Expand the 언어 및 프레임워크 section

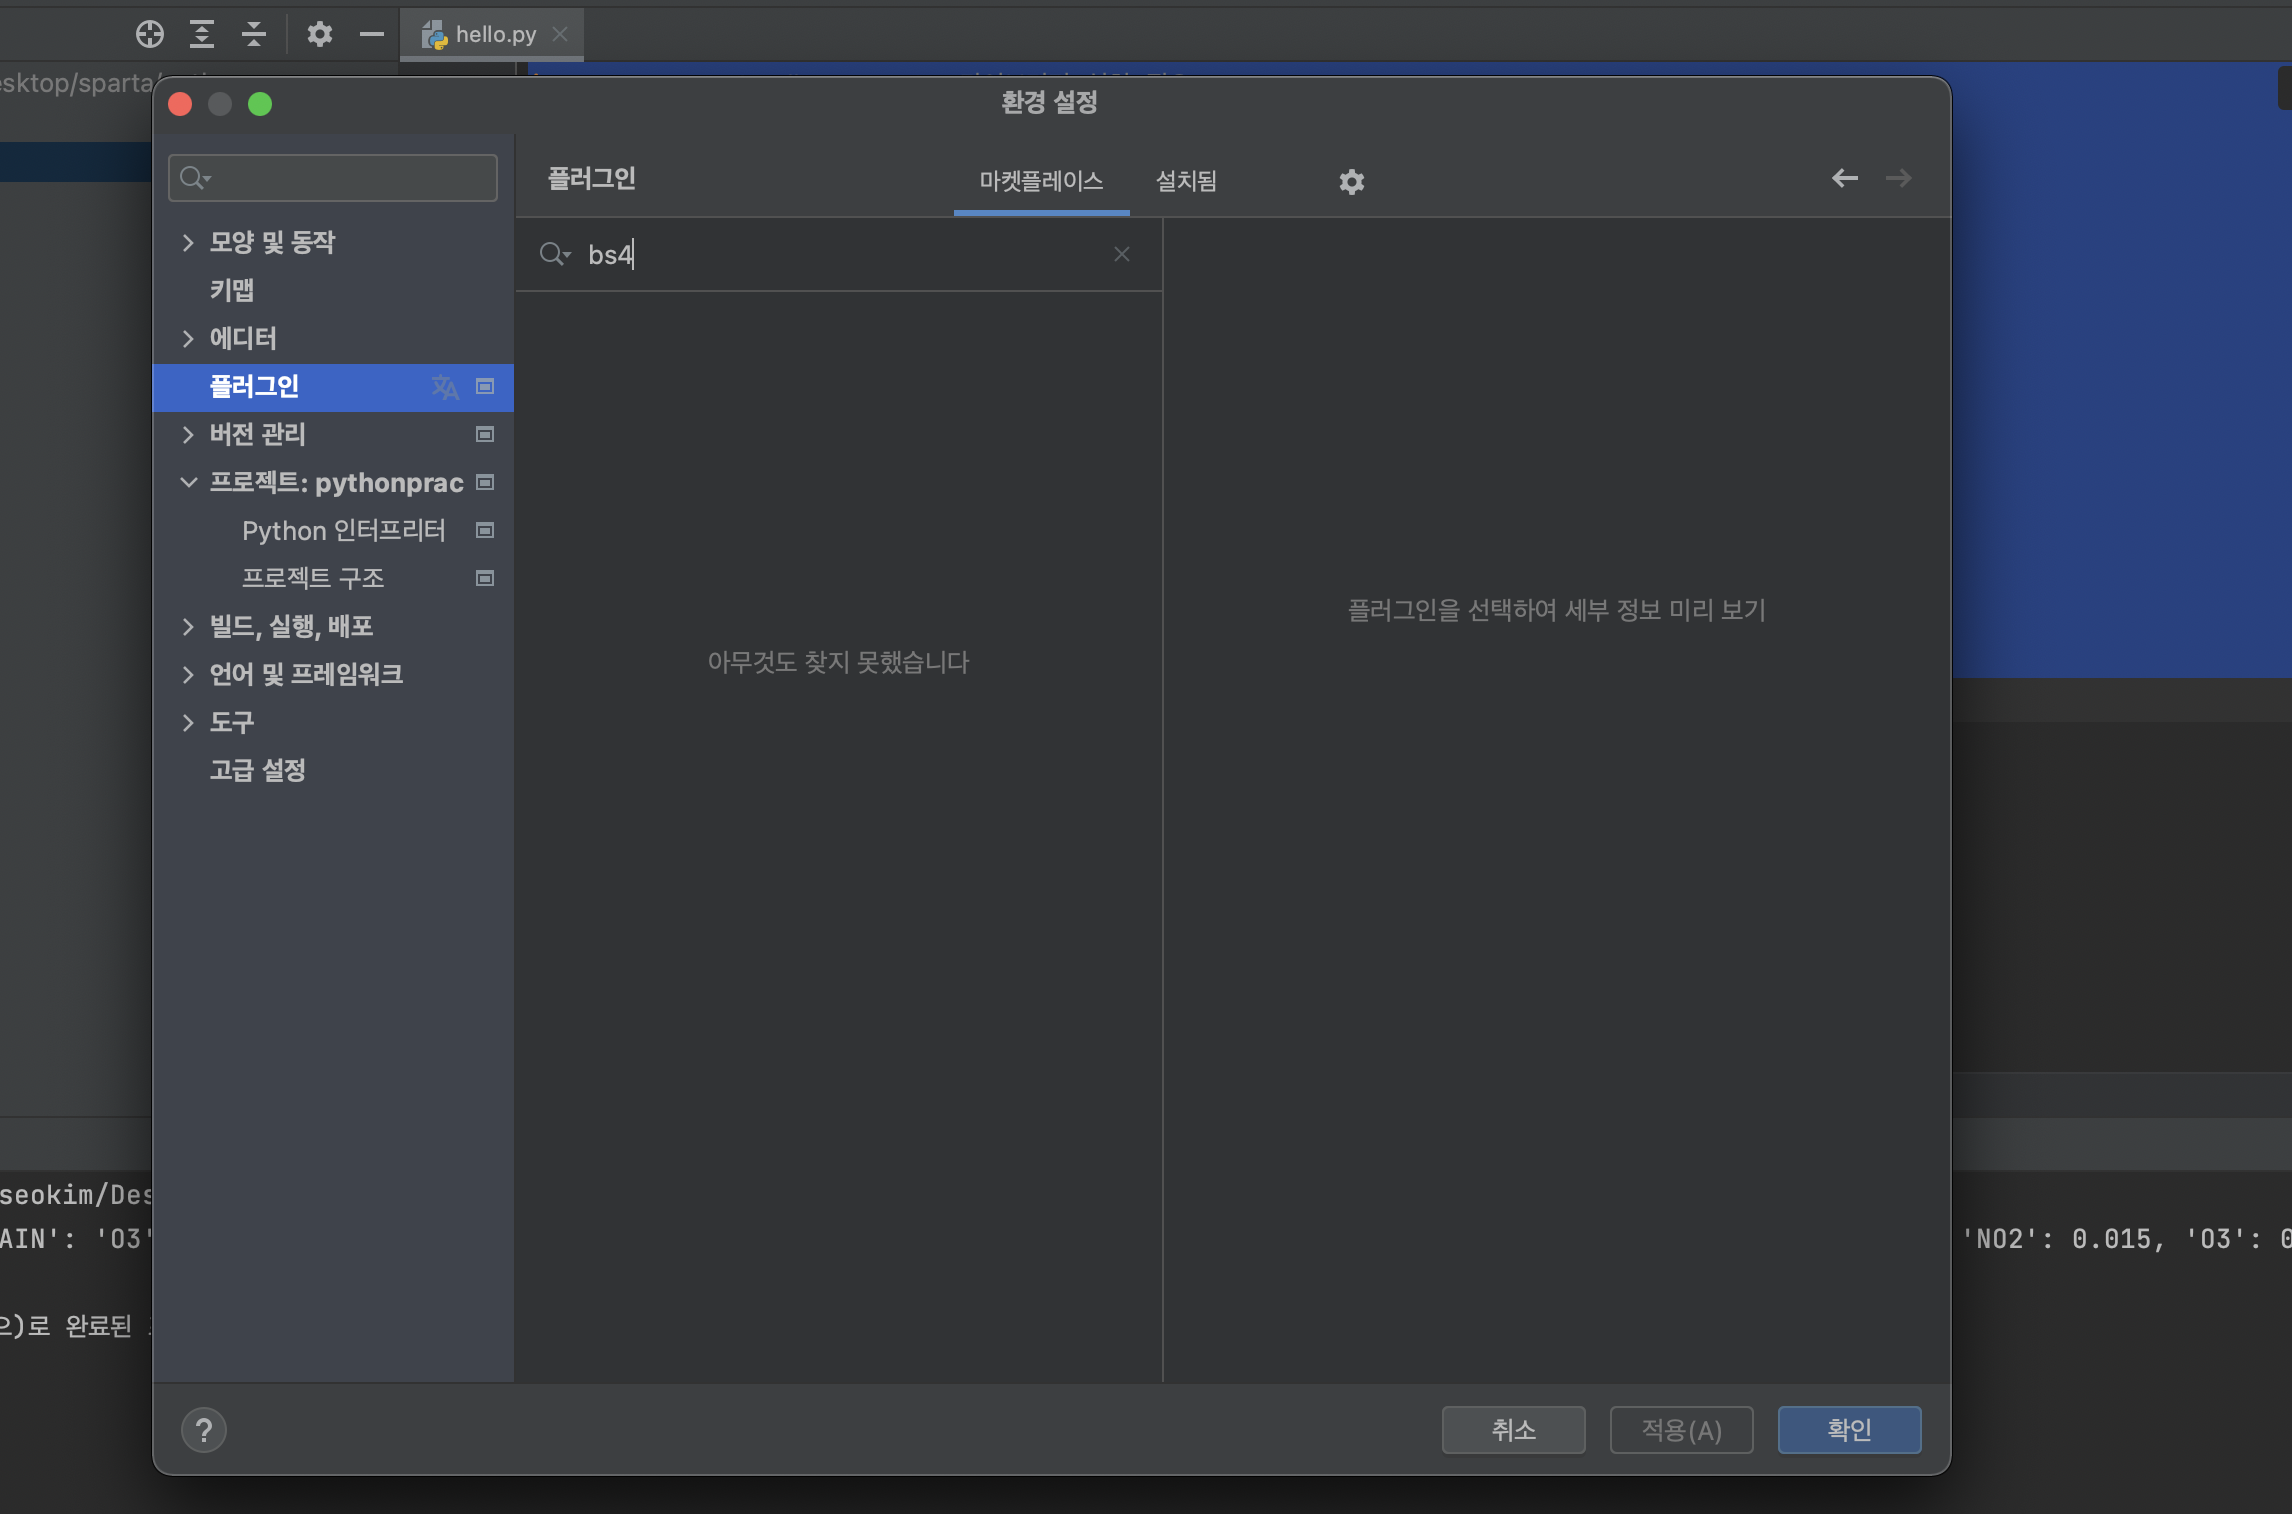(188, 674)
